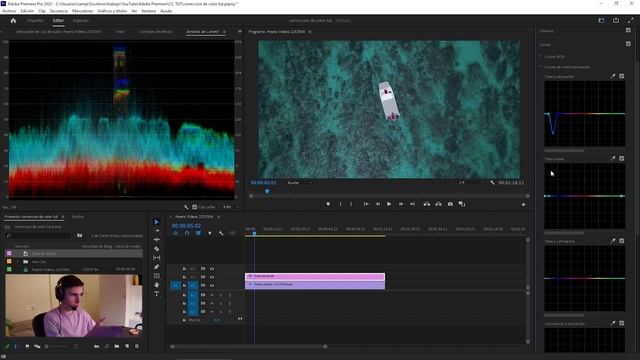Pick hue with Hue vs Saturation eyedropper
640x360 pixels.
[613, 76]
